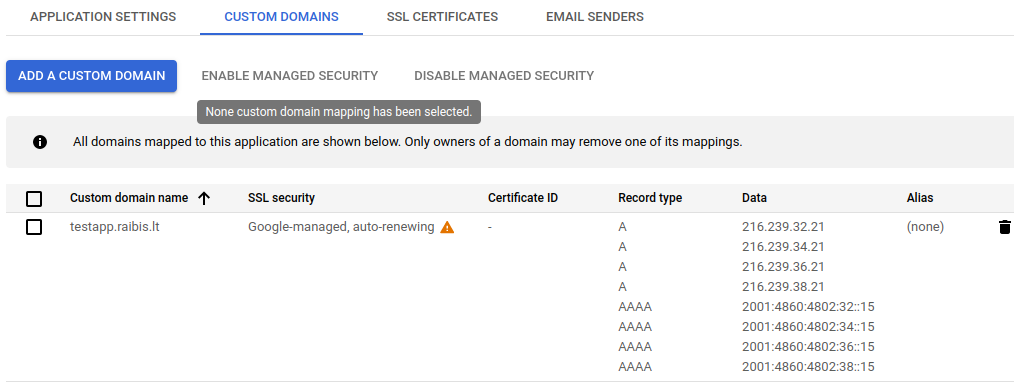This screenshot has height=382, width=1014.
Task: Click the IP address 216.239.36.21
Action: (x=783, y=267)
